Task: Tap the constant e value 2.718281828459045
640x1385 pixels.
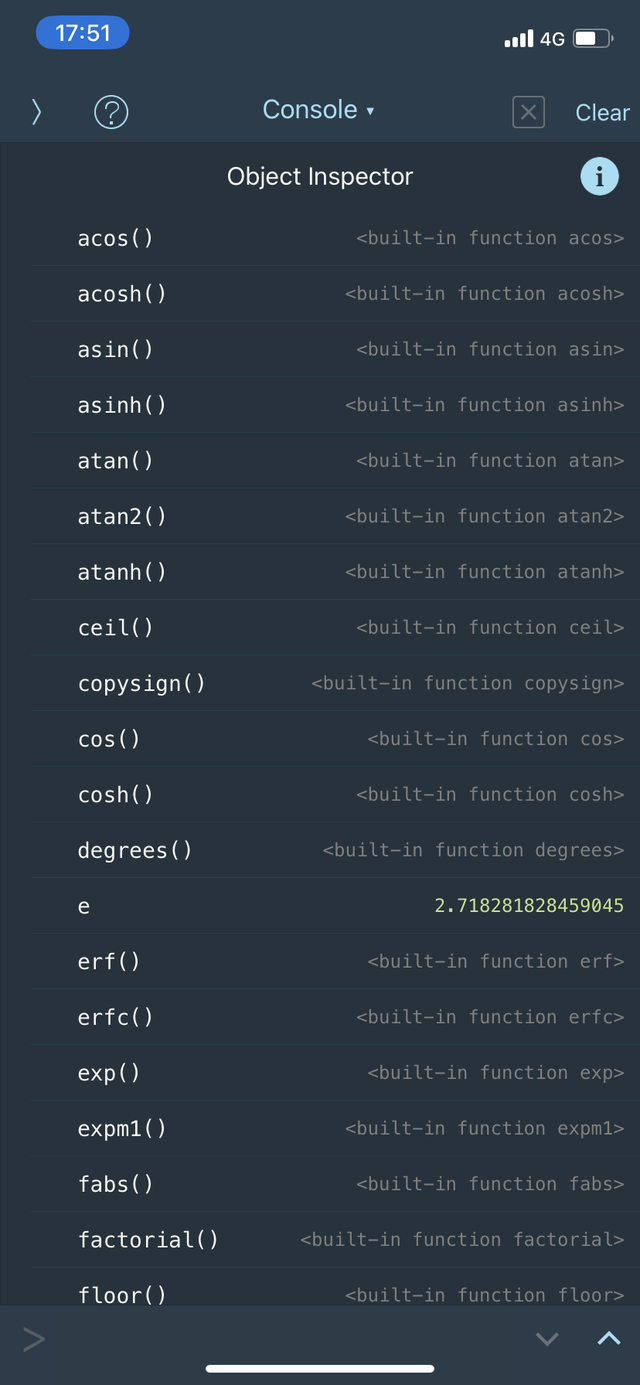Action: (527, 905)
